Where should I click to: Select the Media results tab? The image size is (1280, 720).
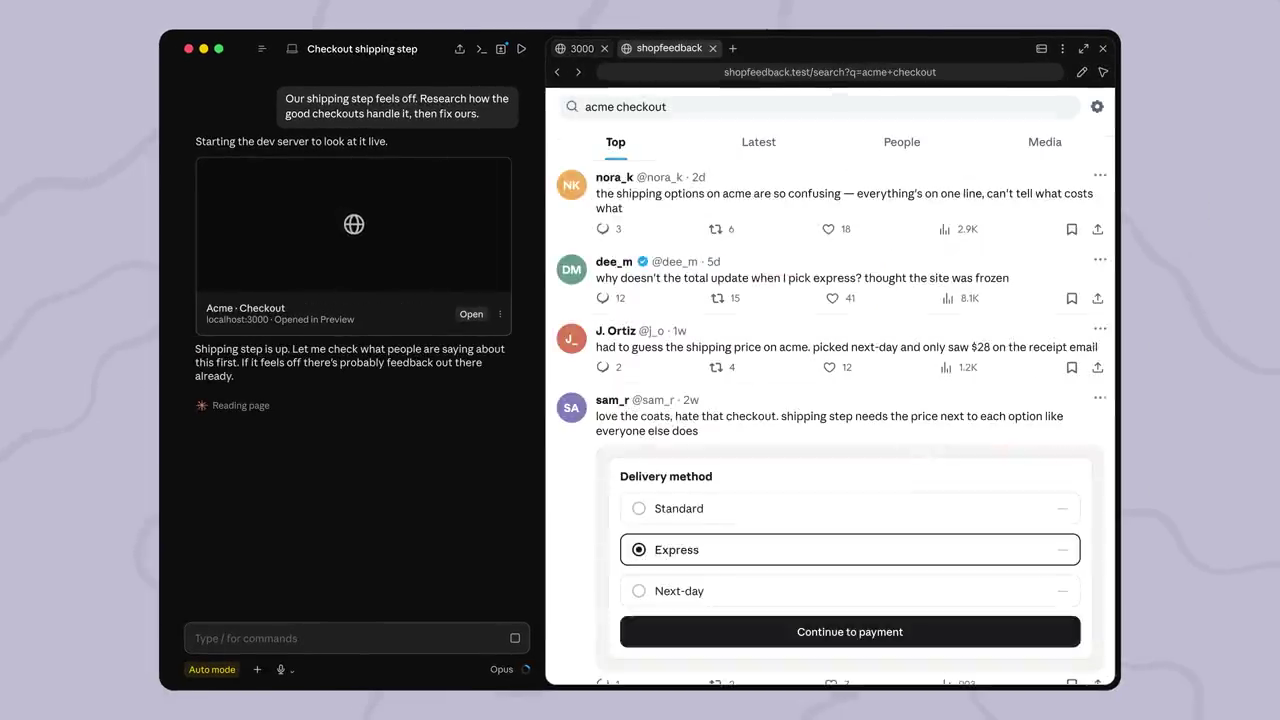click(1045, 142)
